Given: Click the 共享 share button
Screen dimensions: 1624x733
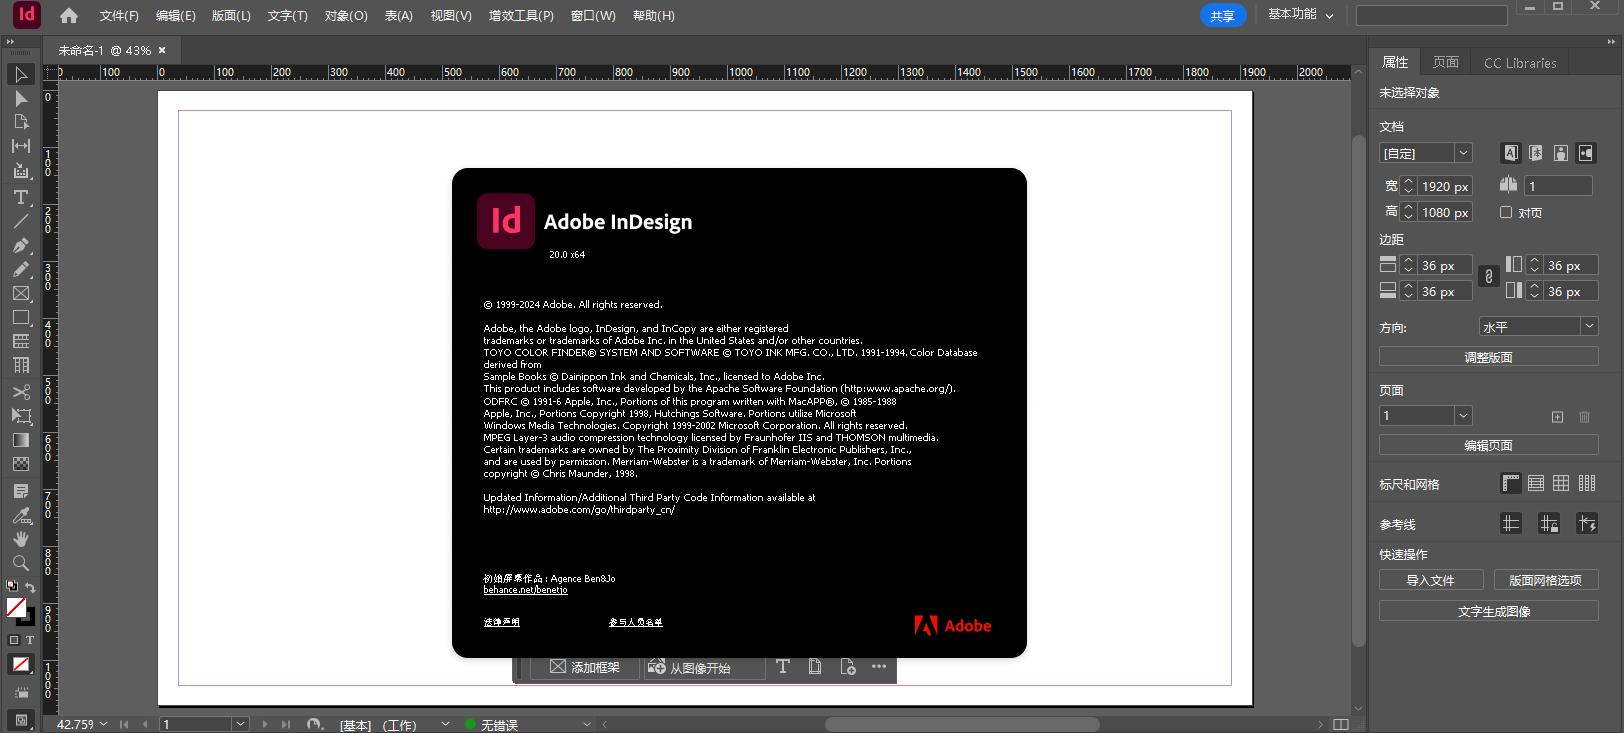Looking at the screenshot, I should [x=1223, y=16].
